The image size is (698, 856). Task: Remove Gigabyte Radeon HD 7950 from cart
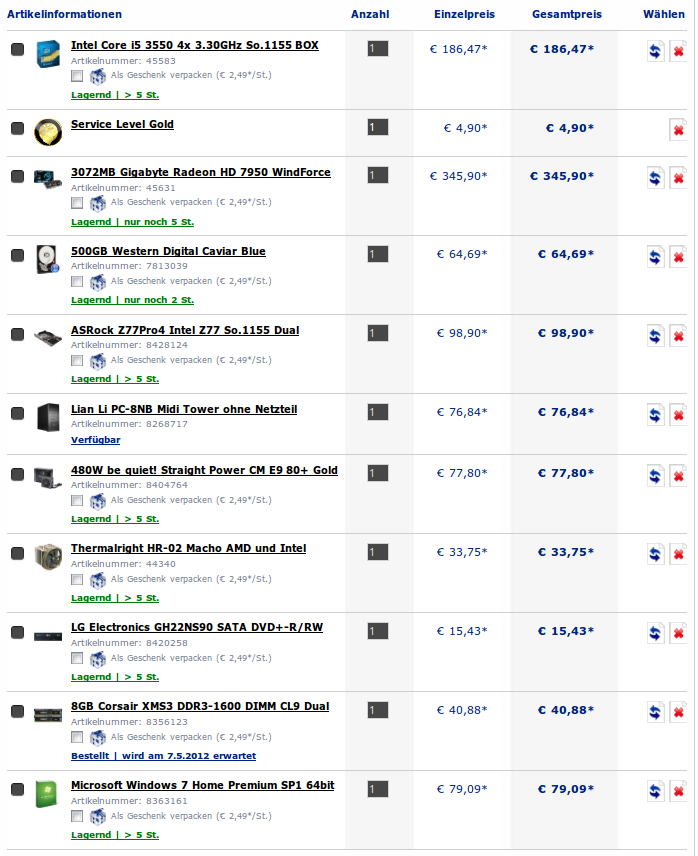678,178
